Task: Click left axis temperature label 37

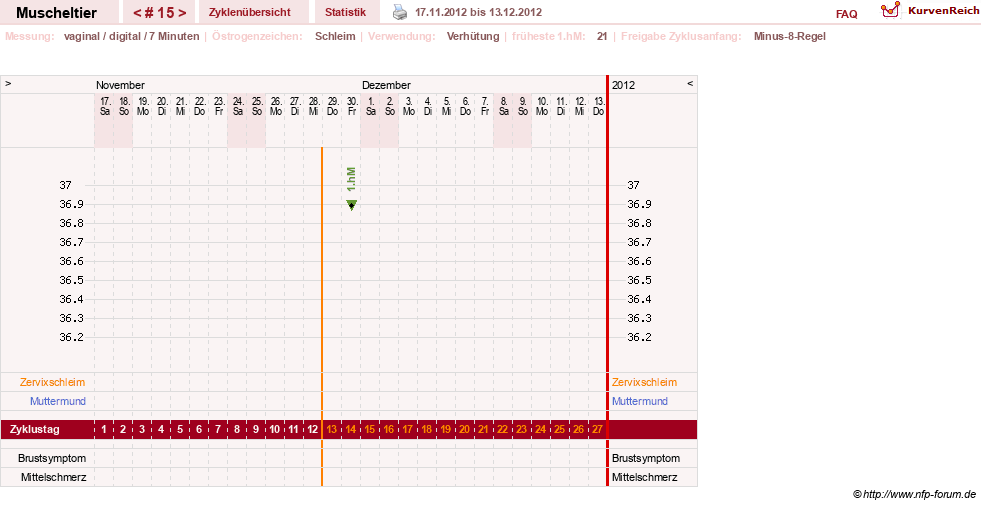Action: coord(66,185)
